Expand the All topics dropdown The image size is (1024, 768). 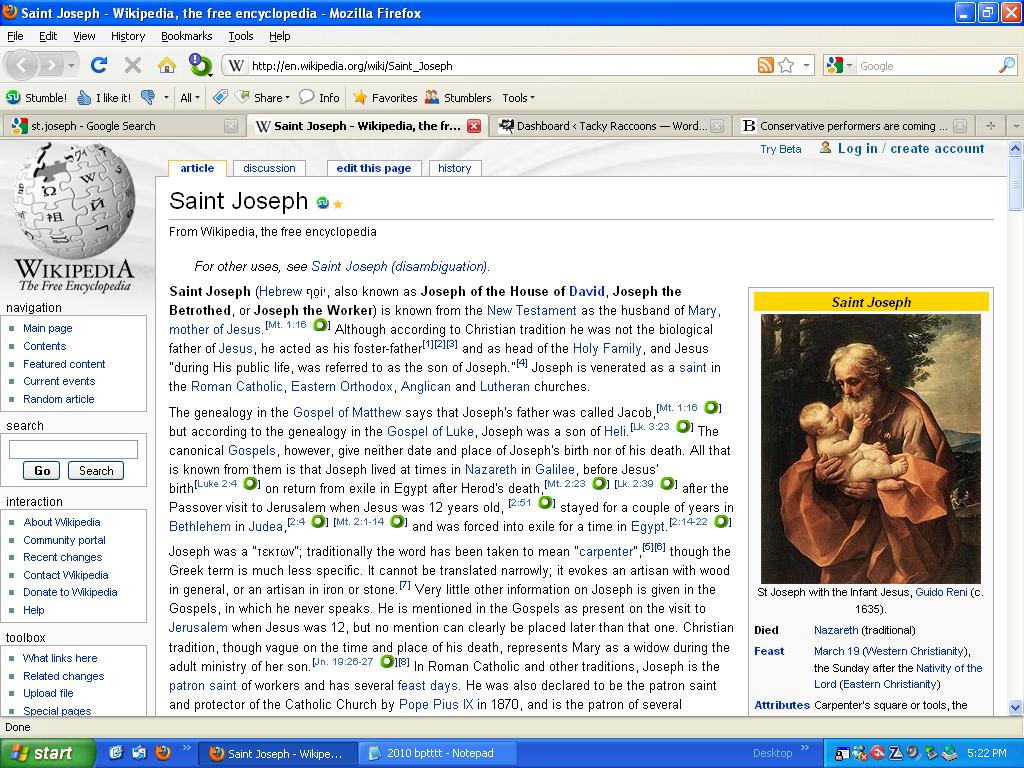pos(189,97)
